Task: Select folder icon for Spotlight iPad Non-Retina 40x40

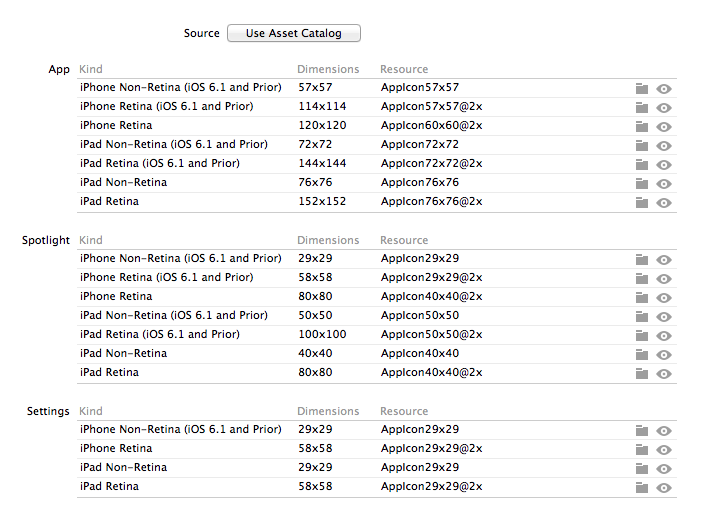Action: click(x=642, y=354)
